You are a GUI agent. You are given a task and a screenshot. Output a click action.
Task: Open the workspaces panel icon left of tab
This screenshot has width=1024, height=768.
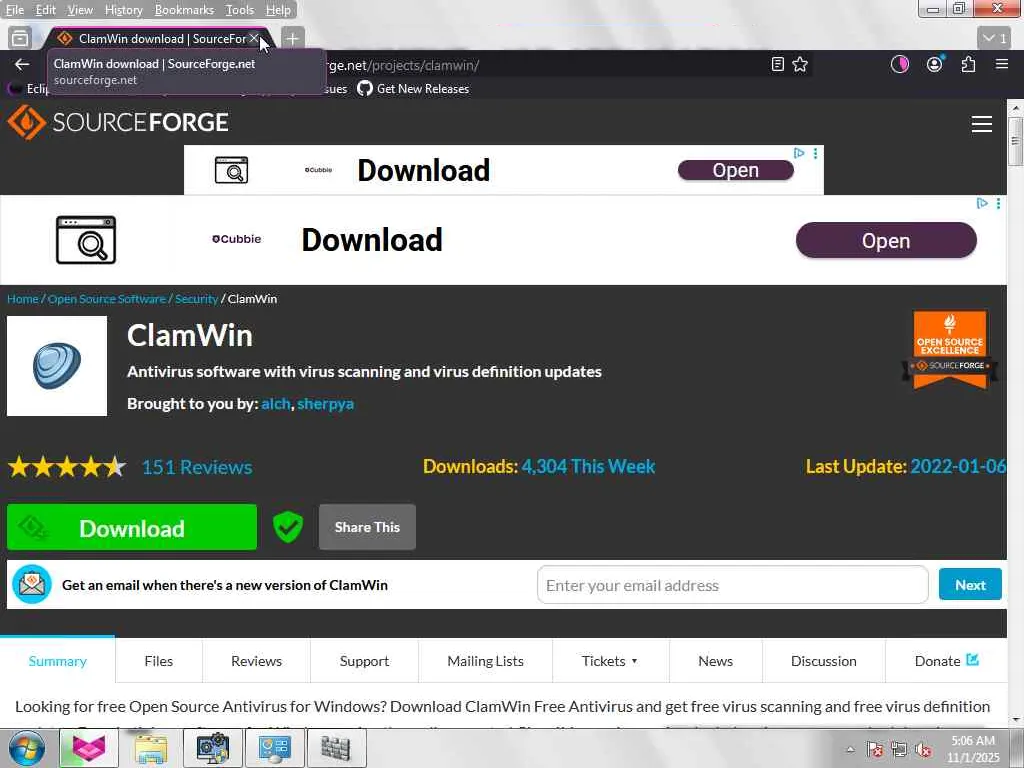coord(20,39)
